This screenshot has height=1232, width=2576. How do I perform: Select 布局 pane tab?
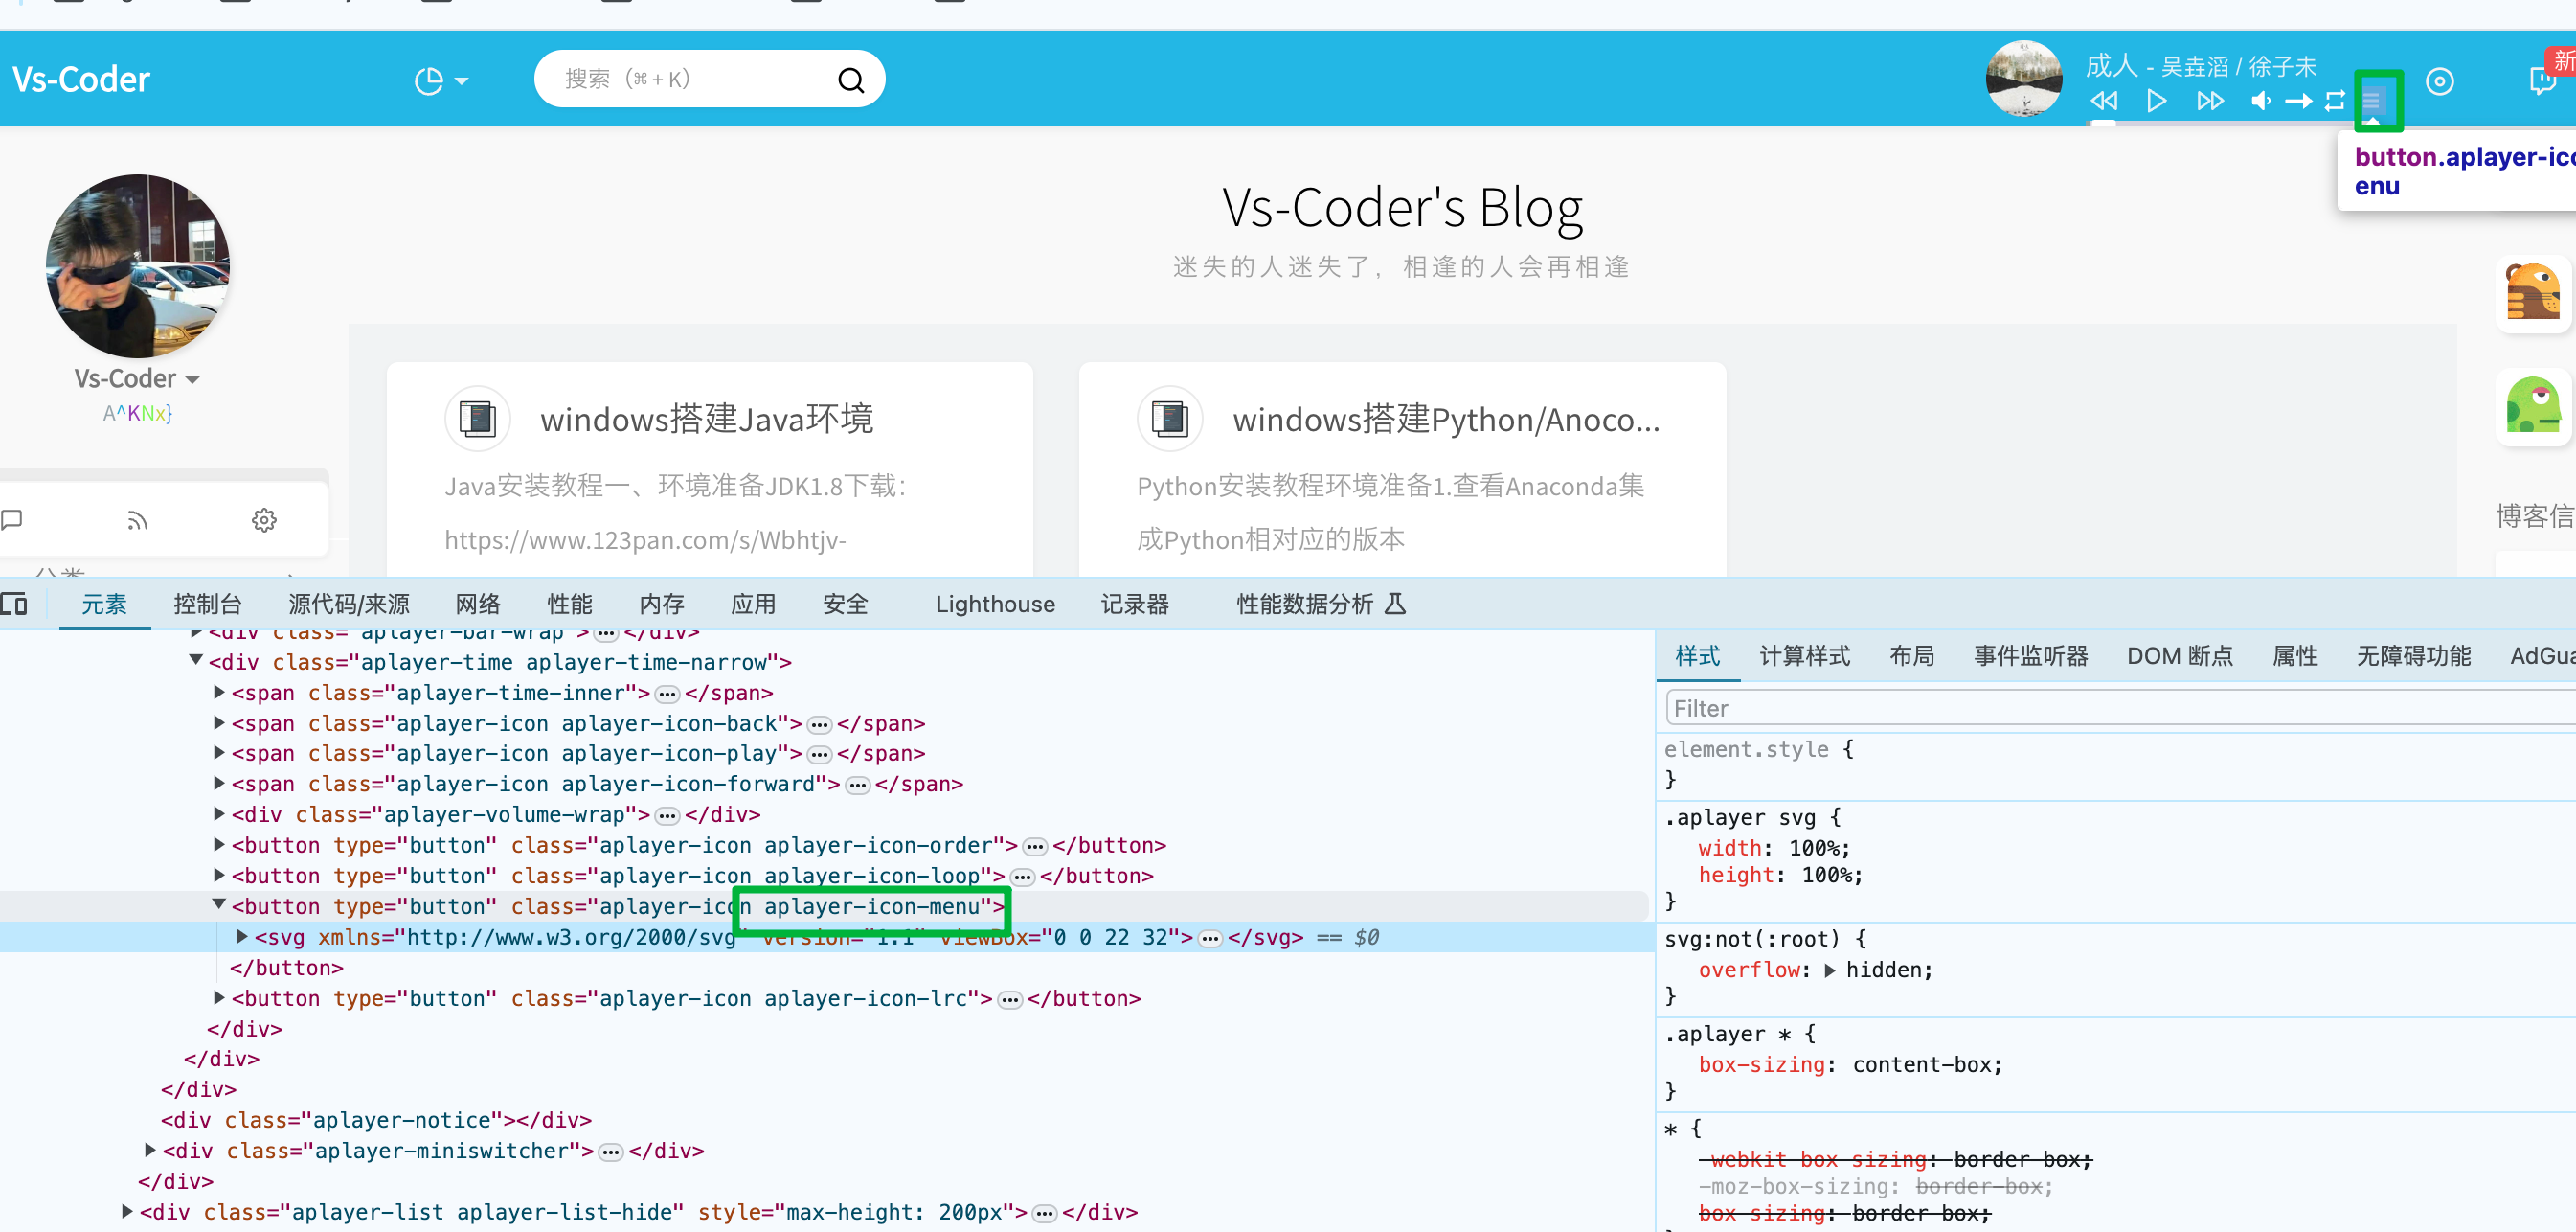click(1912, 656)
